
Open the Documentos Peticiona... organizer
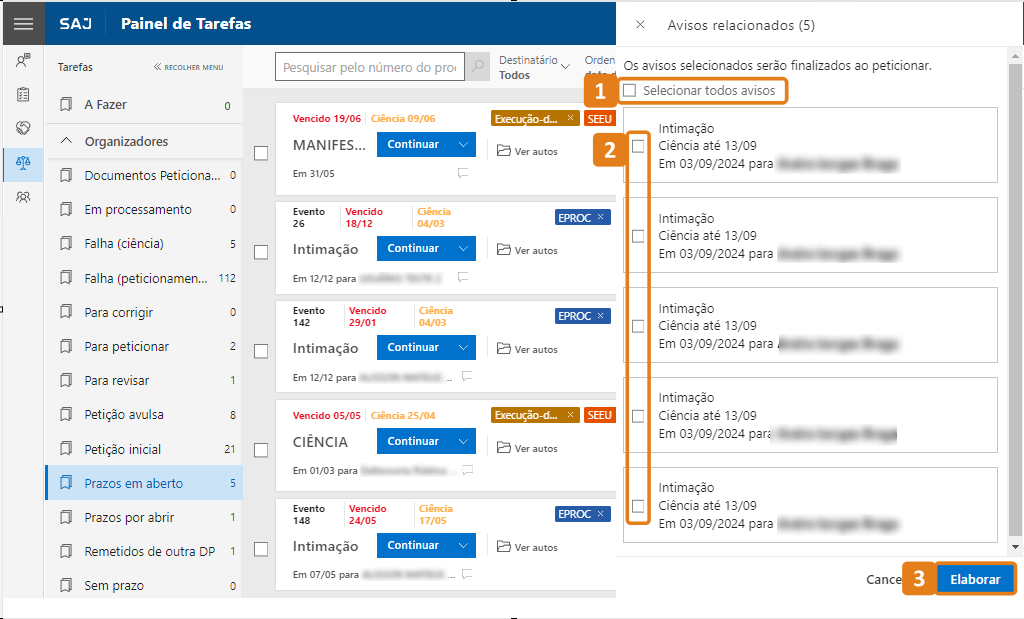pos(144,176)
